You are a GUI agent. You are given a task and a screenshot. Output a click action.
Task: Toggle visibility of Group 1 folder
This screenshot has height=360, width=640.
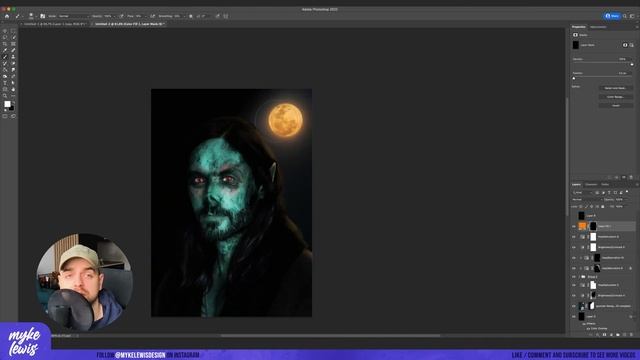tap(573, 277)
